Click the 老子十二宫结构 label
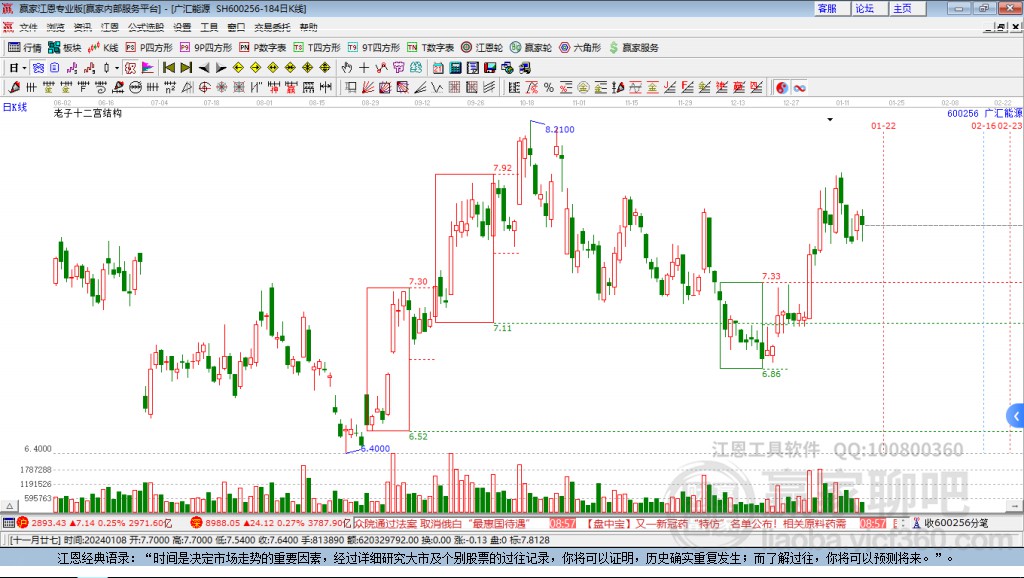The width and height of the screenshot is (1024, 578). [88, 113]
